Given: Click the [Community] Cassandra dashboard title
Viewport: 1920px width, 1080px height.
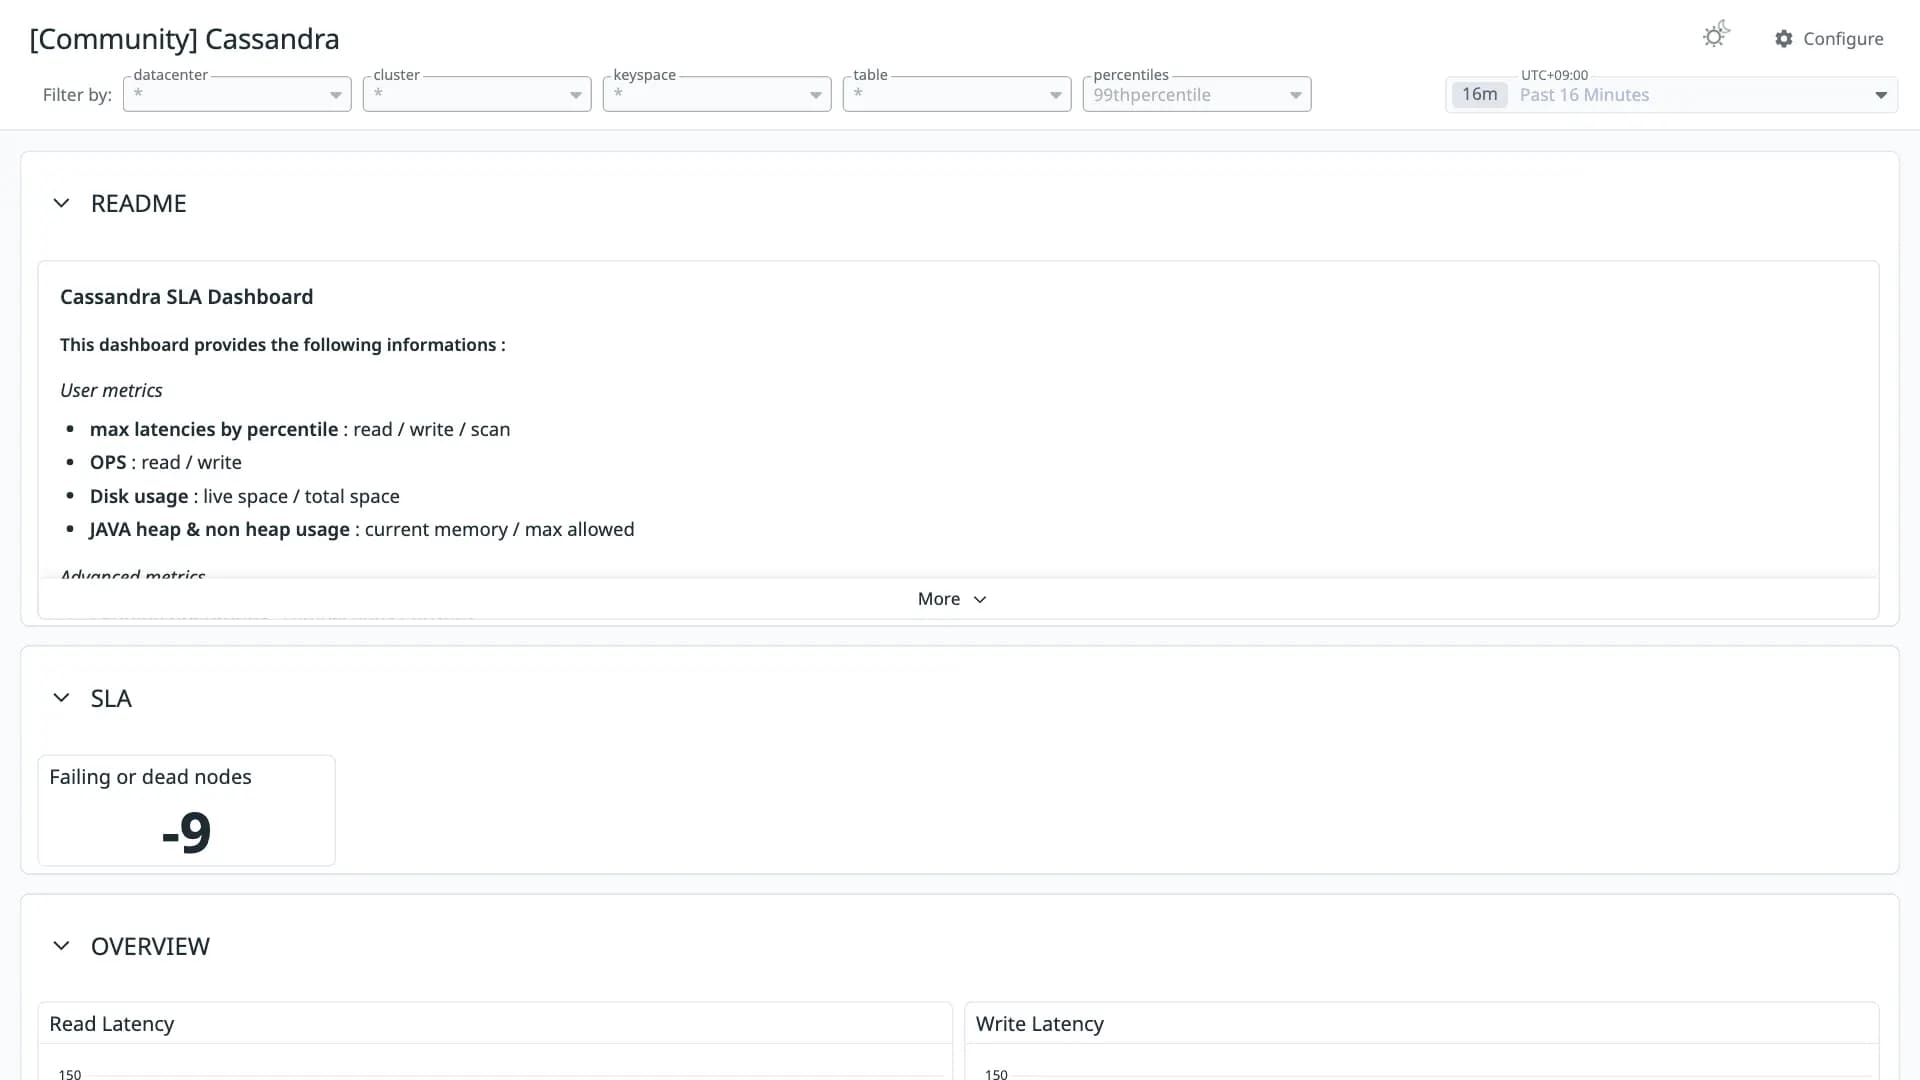Looking at the screenshot, I should coord(184,39).
